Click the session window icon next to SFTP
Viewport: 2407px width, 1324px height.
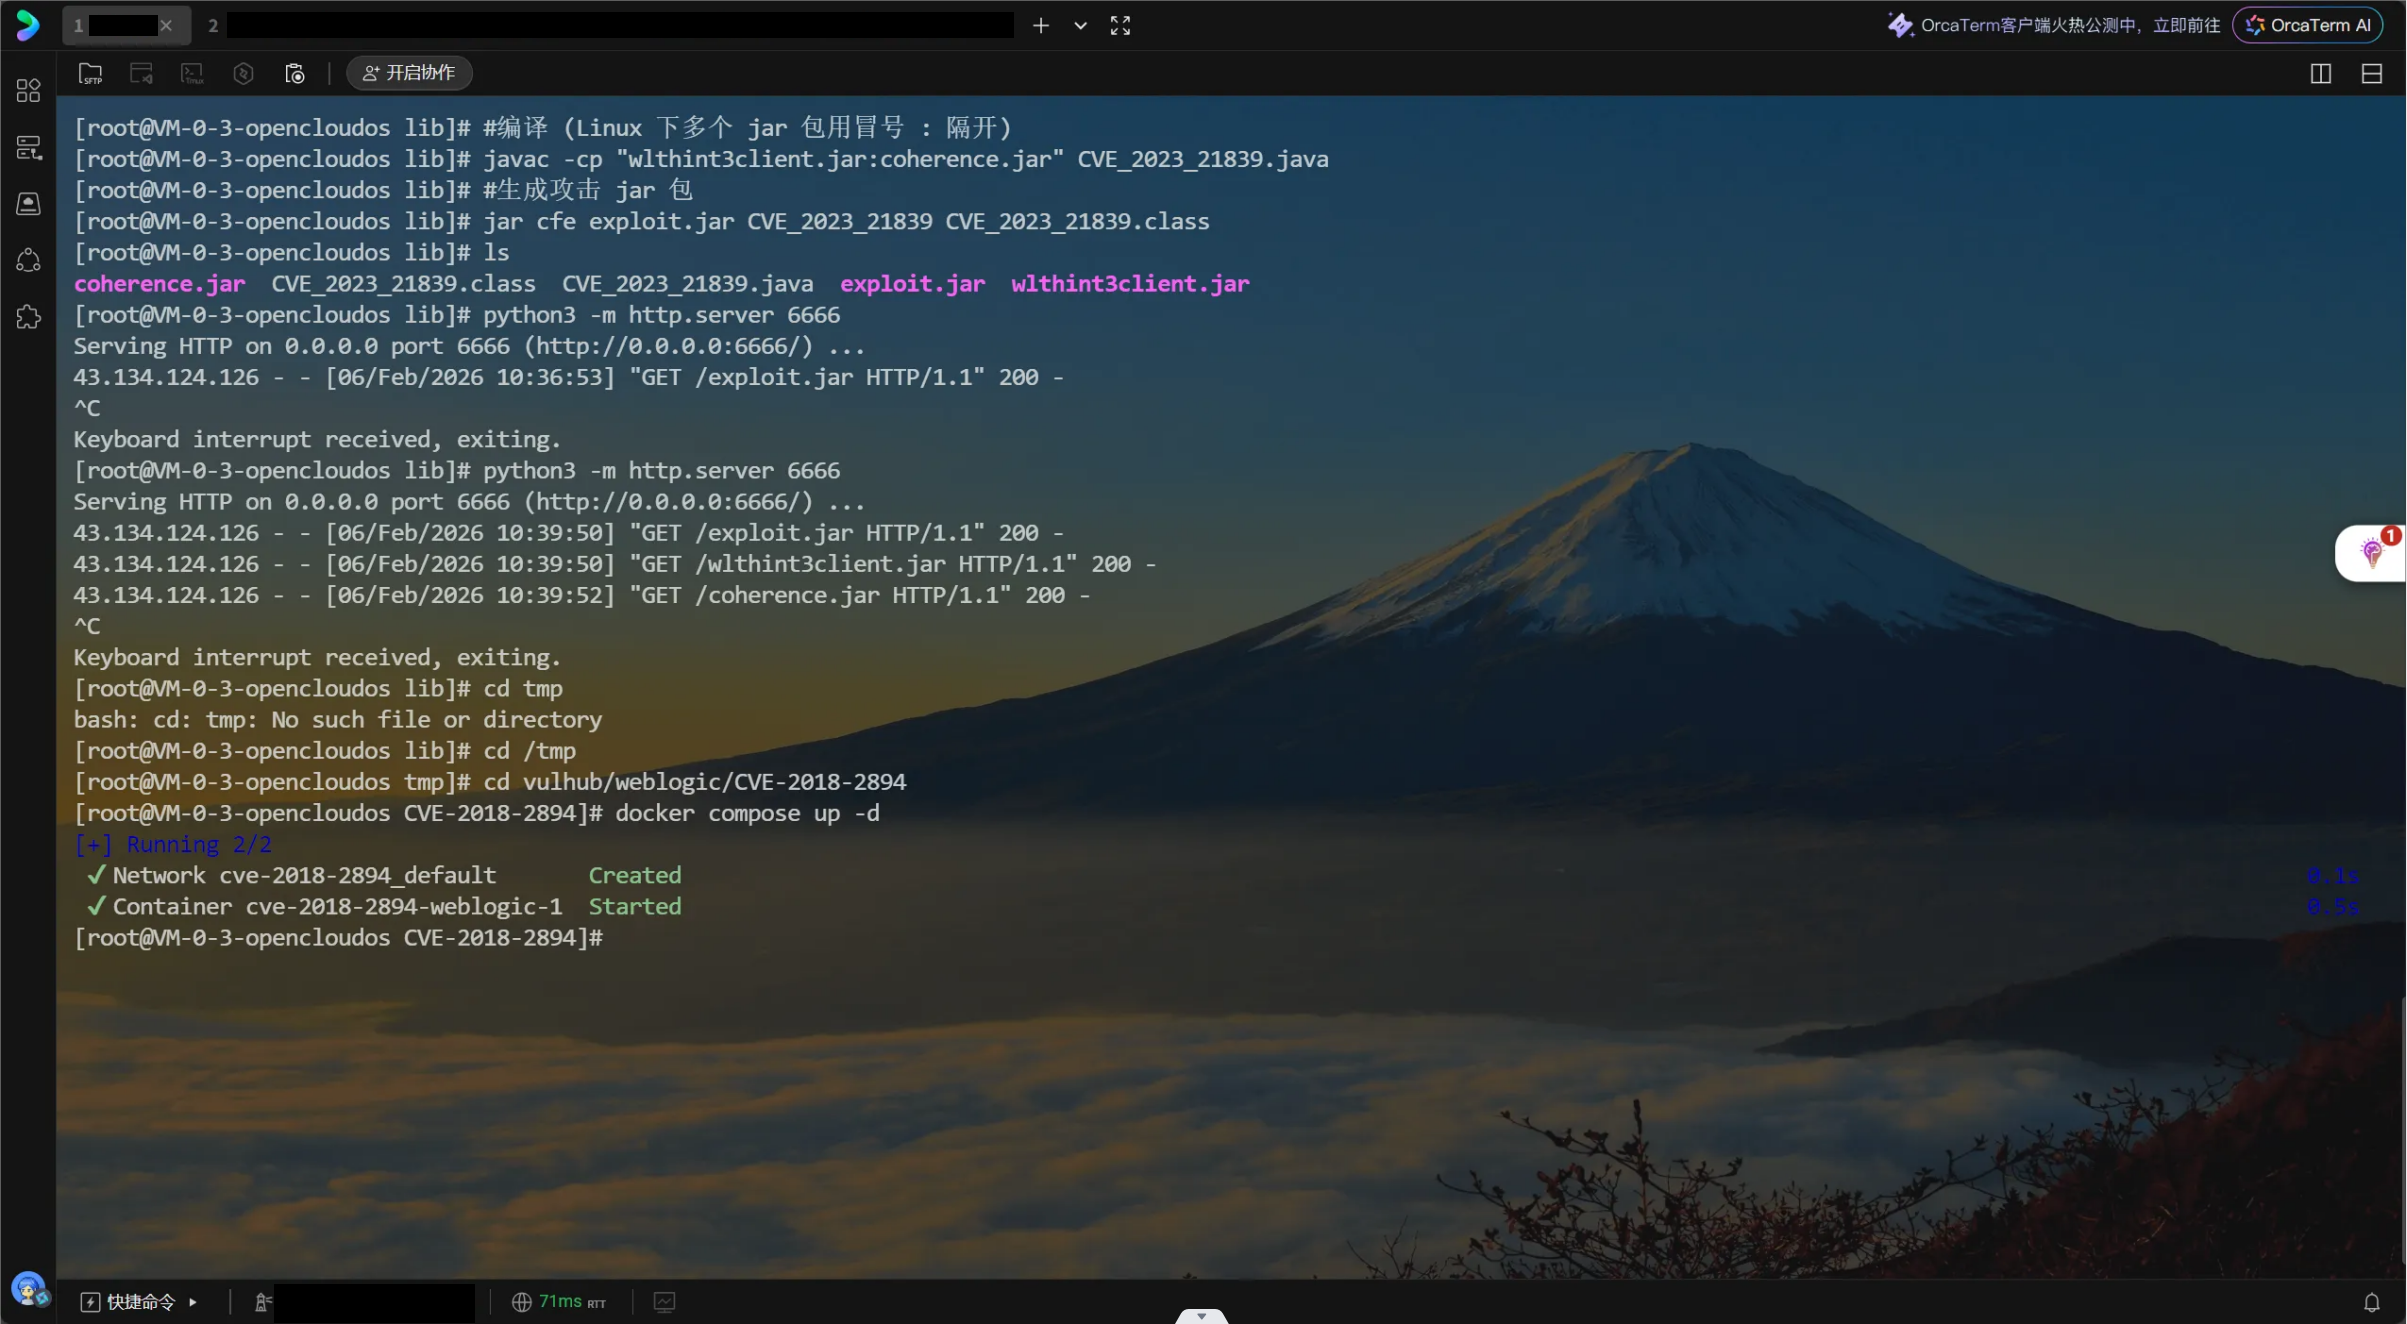coord(141,73)
